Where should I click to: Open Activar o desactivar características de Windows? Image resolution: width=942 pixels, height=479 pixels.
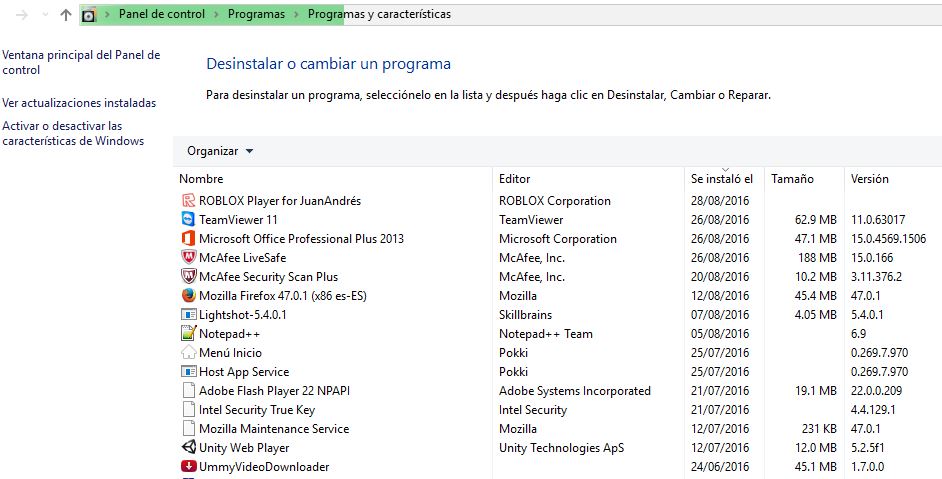pos(73,133)
